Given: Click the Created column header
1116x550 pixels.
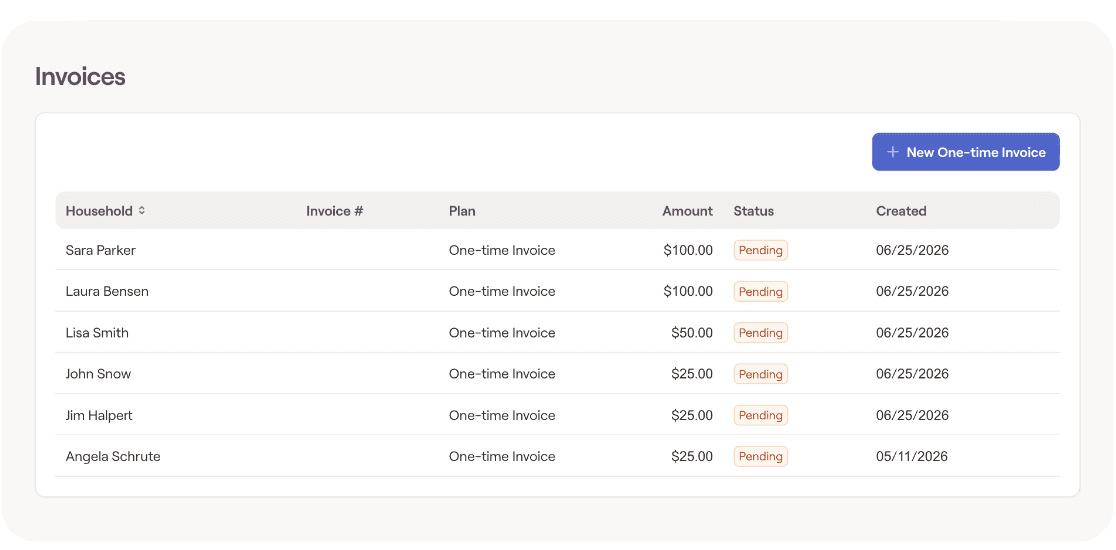Looking at the screenshot, I should tap(901, 211).
